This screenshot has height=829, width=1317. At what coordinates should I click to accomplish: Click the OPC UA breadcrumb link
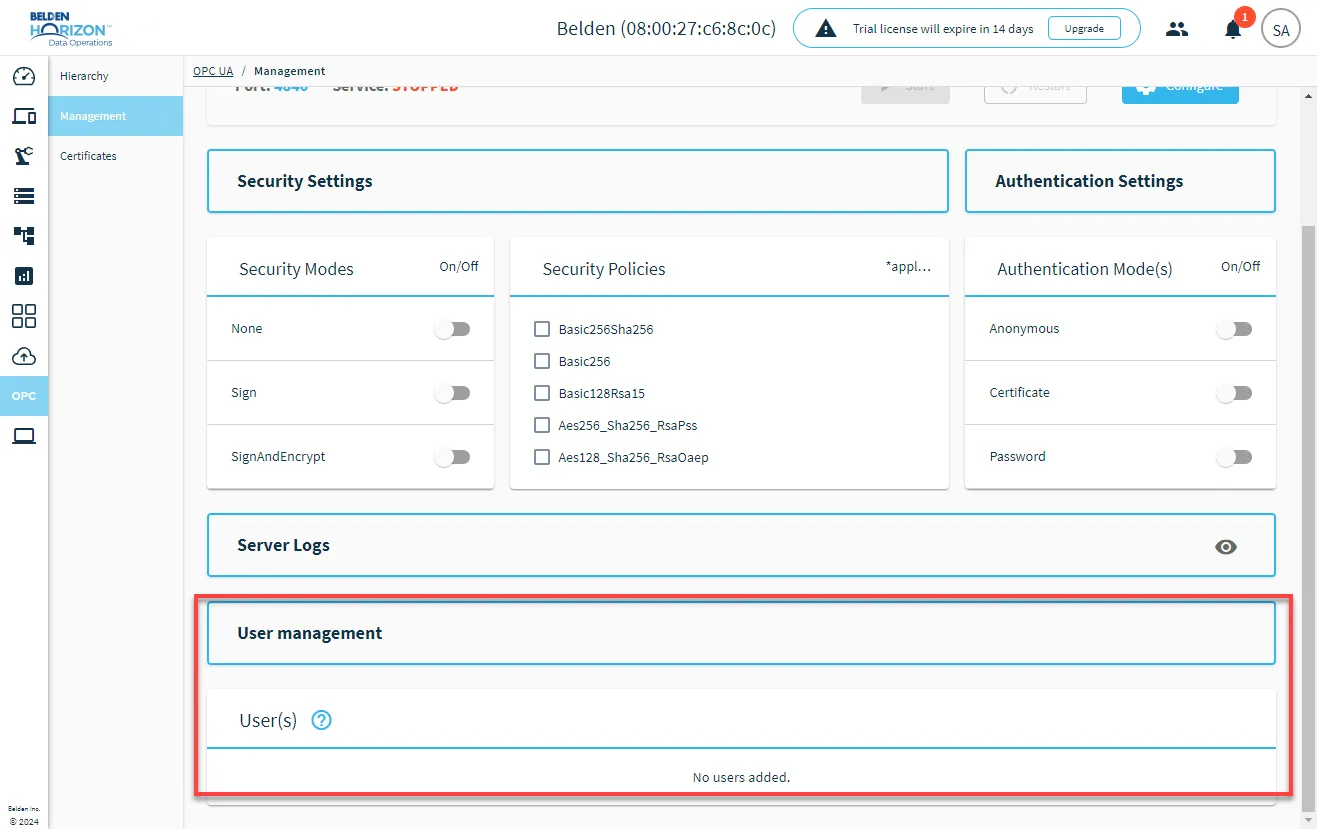213,71
